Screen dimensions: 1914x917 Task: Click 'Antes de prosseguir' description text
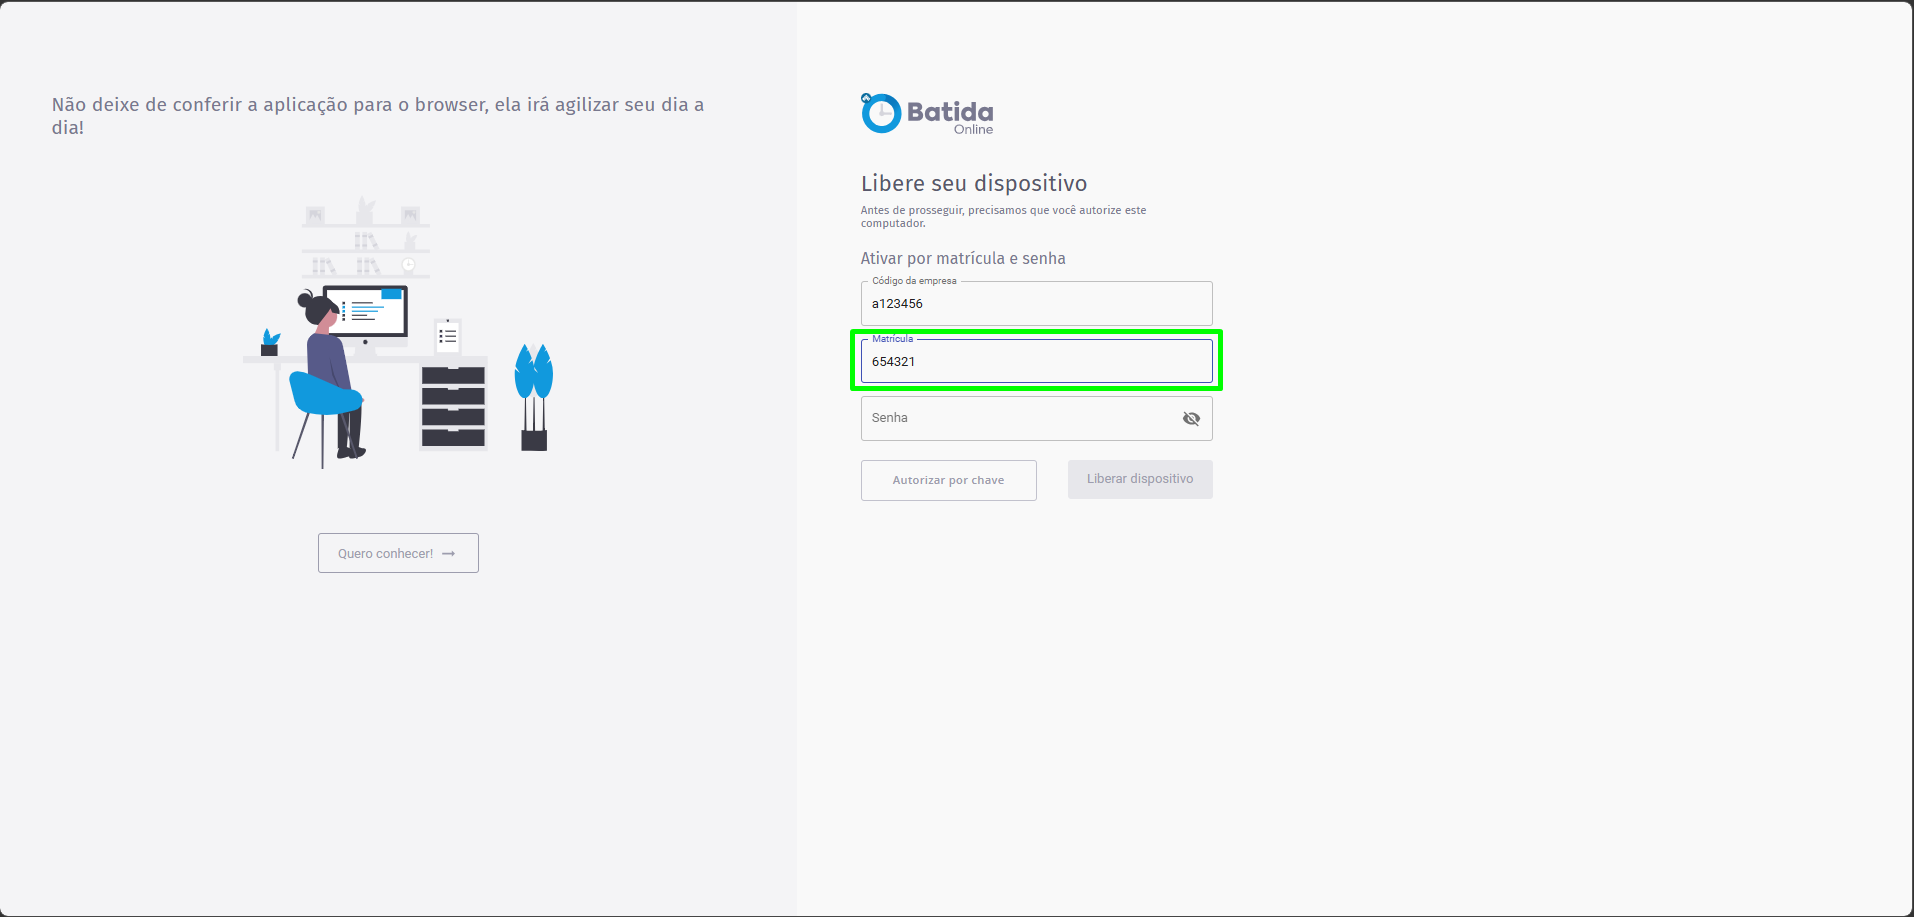(1003, 217)
